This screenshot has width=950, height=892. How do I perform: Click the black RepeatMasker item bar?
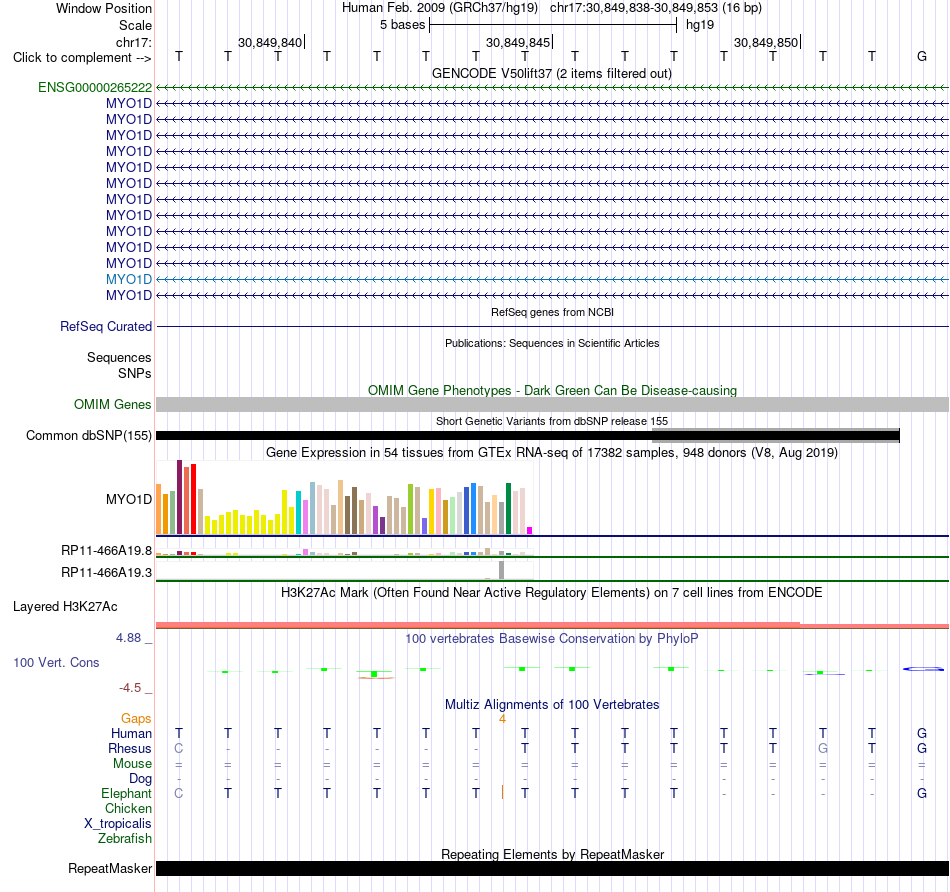(x=552, y=868)
